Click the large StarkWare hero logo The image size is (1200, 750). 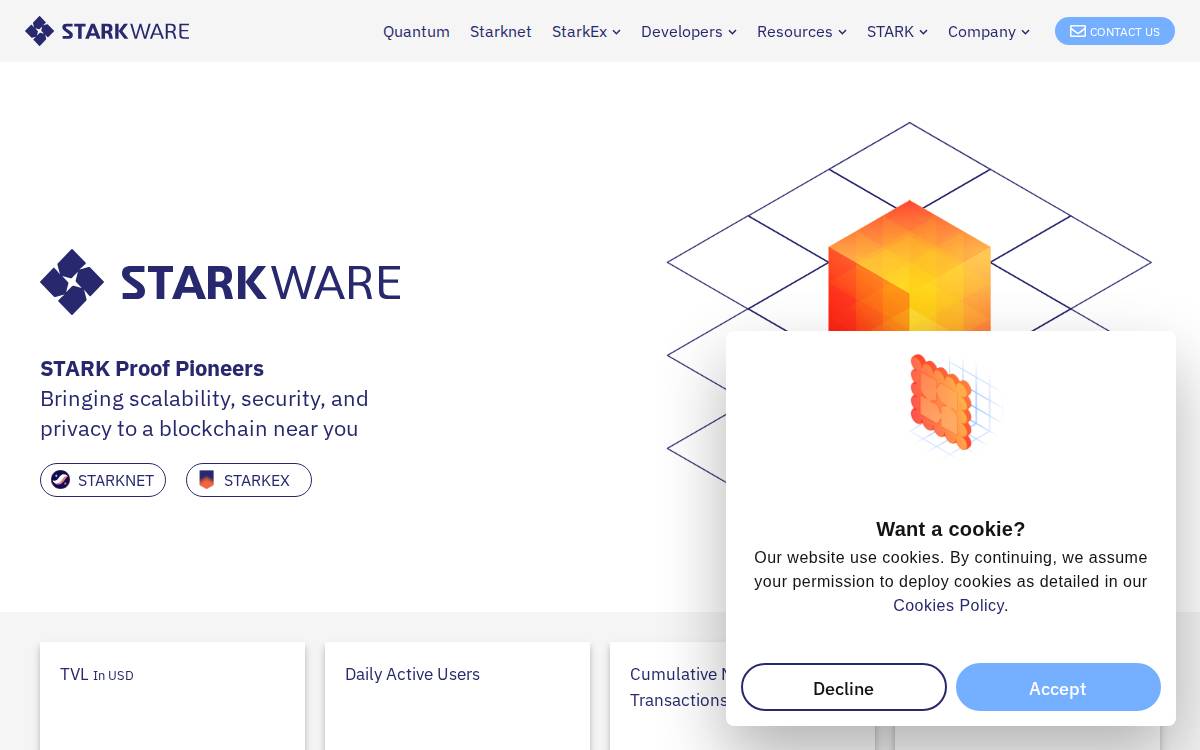coord(220,282)
